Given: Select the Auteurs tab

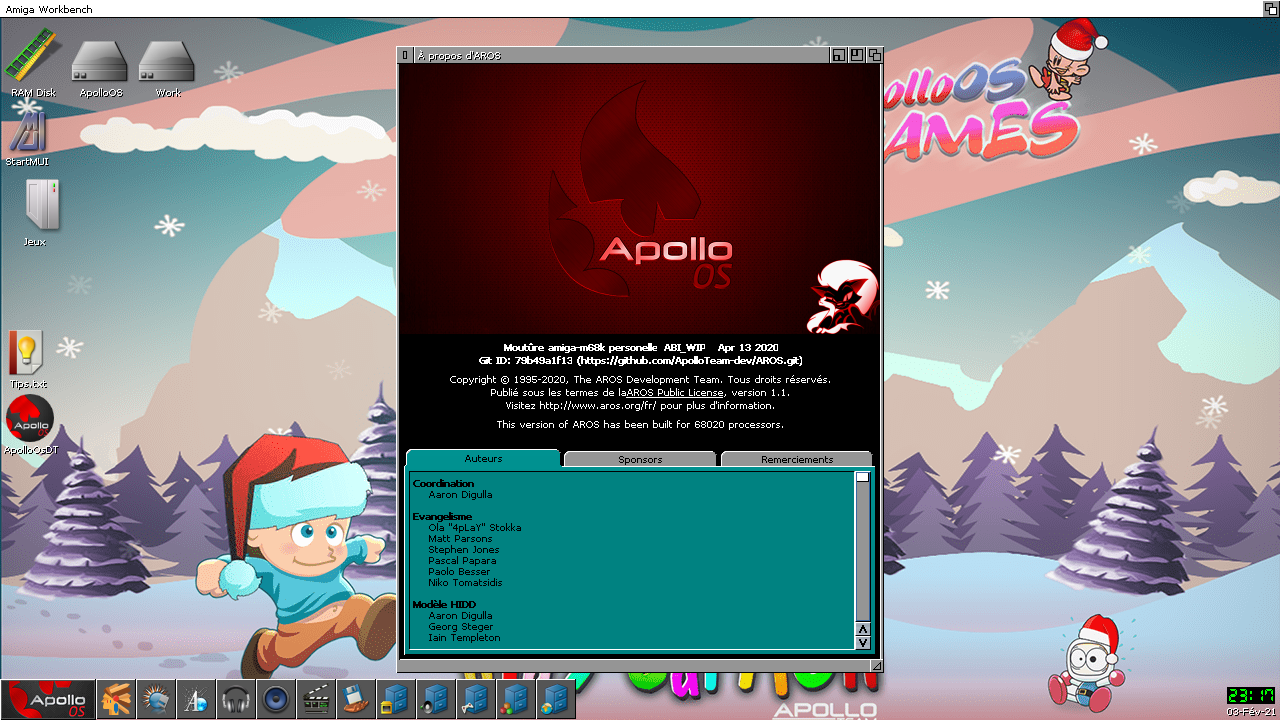Looking at the screenshot, I should 483,459.
